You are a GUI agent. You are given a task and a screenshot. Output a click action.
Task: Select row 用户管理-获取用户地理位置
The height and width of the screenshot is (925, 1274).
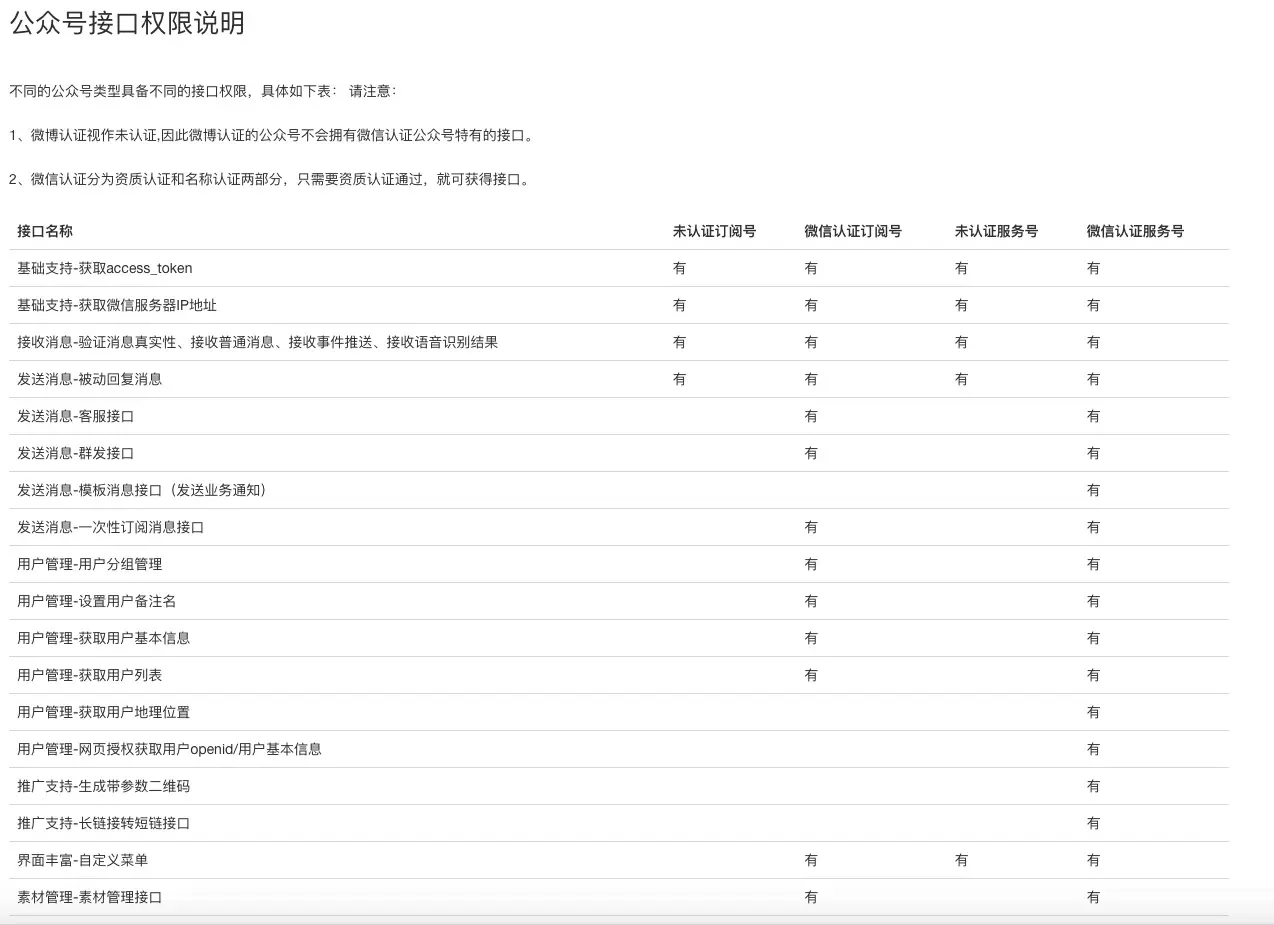[619, 712]
